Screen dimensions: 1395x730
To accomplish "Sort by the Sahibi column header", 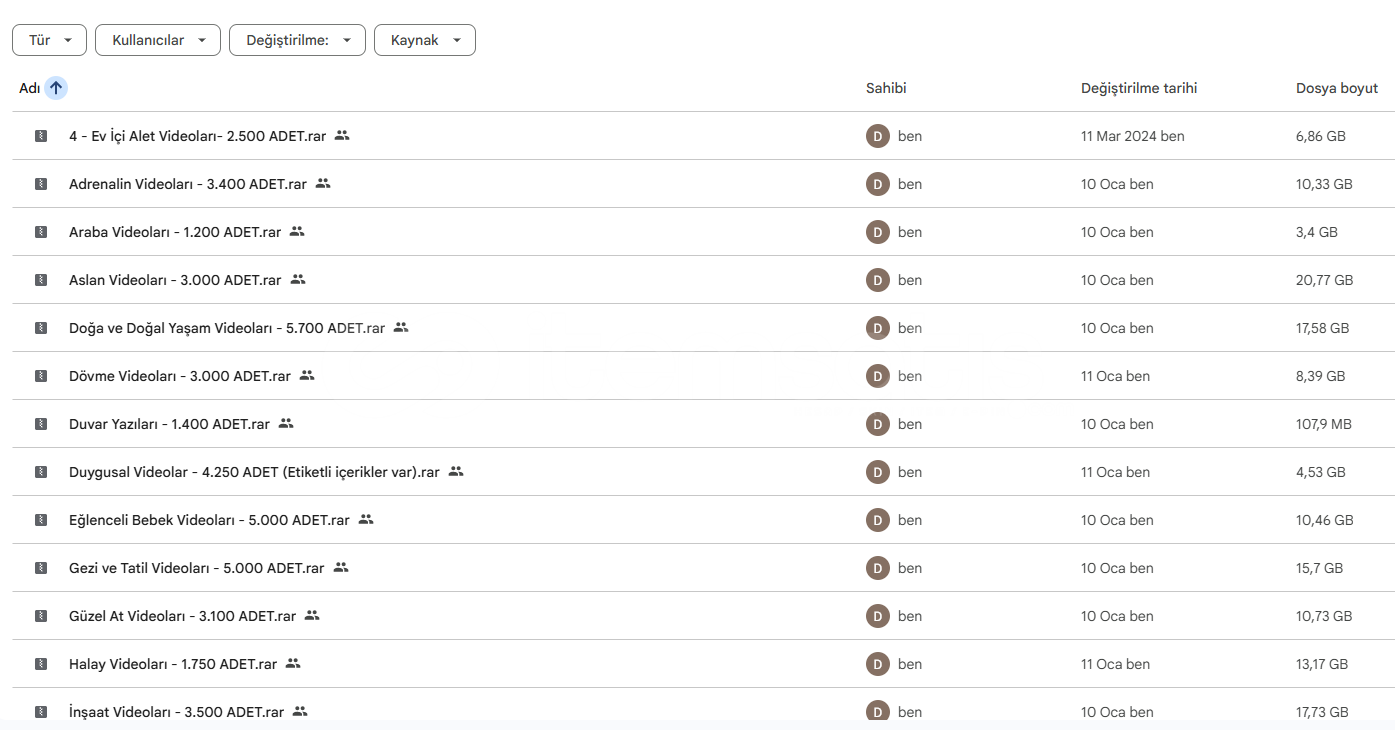I will tap(886, 88).
